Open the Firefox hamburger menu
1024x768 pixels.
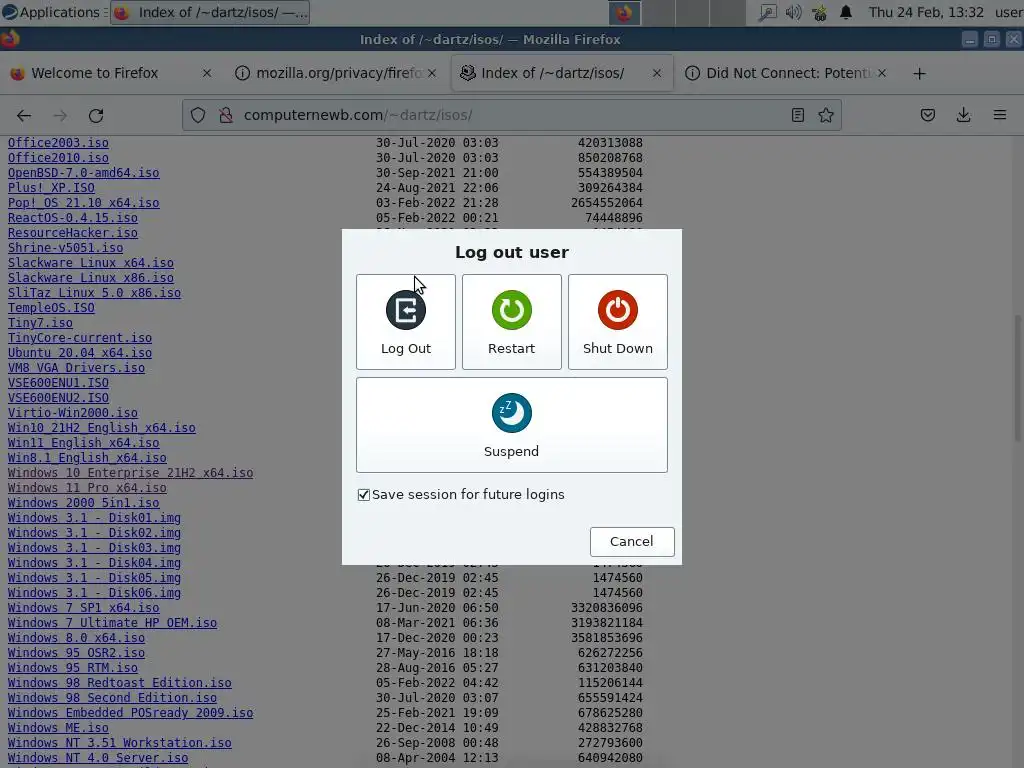[999, 116]
